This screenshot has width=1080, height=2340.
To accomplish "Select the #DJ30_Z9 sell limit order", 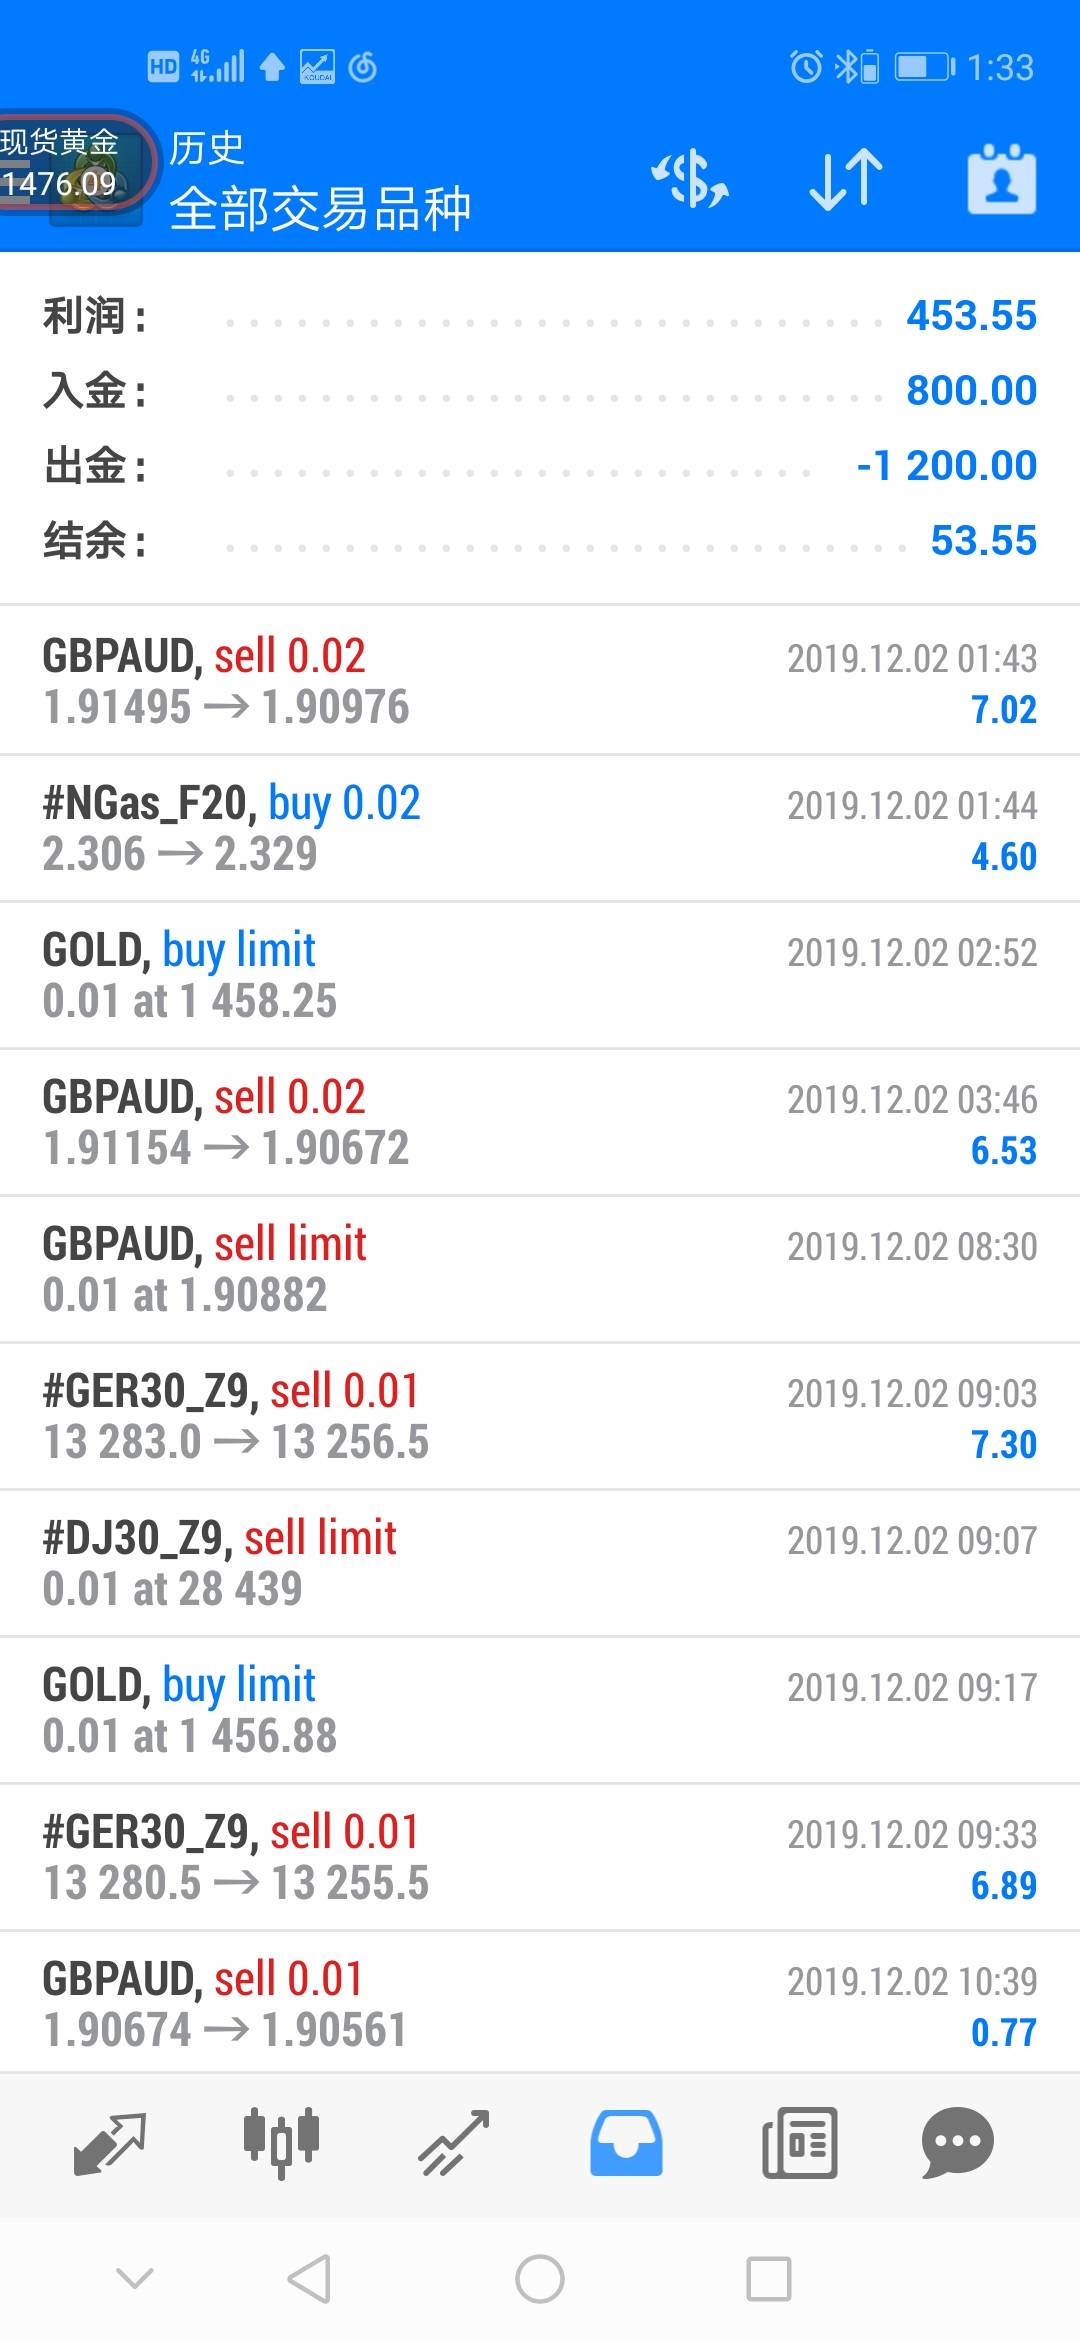I will coord(540,1563).
